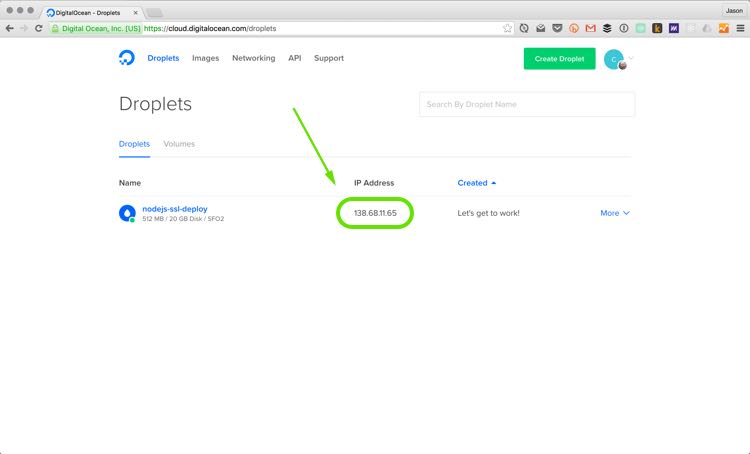Viewport: 750px width, 454px height.
Task: Open a new browser tab
Action: pyautogui.click(x=154, y=13)
